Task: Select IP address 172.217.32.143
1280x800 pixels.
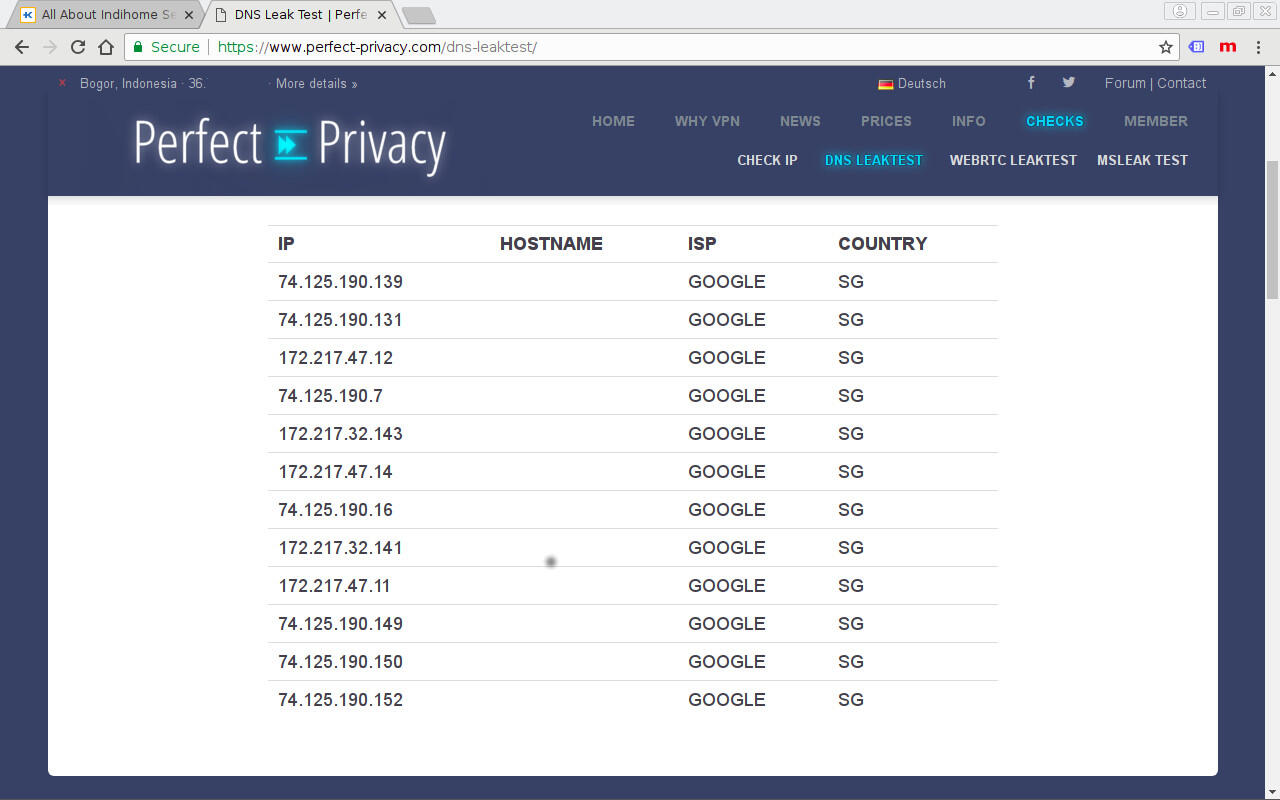Action: (x=340, y=434)
